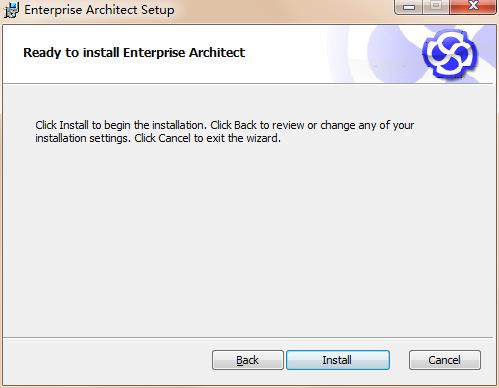The height and width of the screenshot is (388, 499).
Task: Click the empty gray wizard body area
Action: (248, 240)
